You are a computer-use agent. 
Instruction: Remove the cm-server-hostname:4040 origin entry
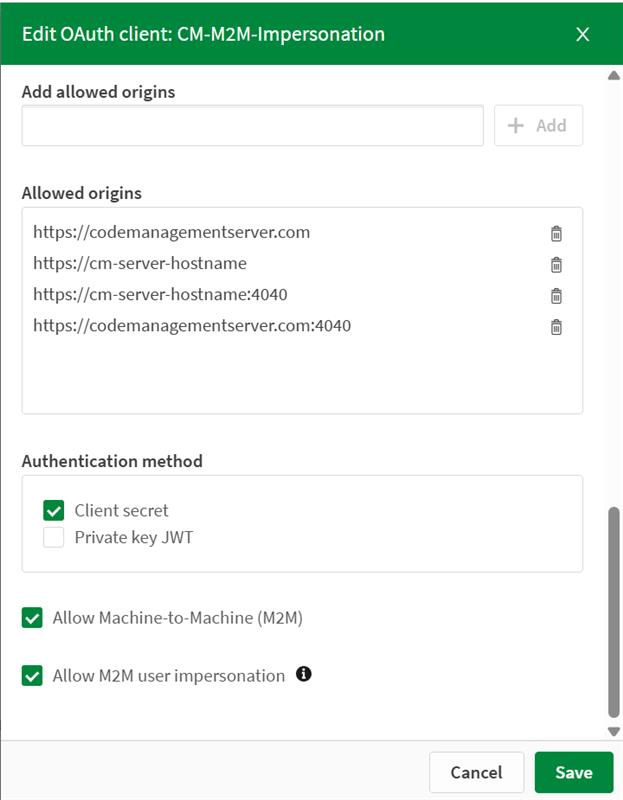coord(556,295)
